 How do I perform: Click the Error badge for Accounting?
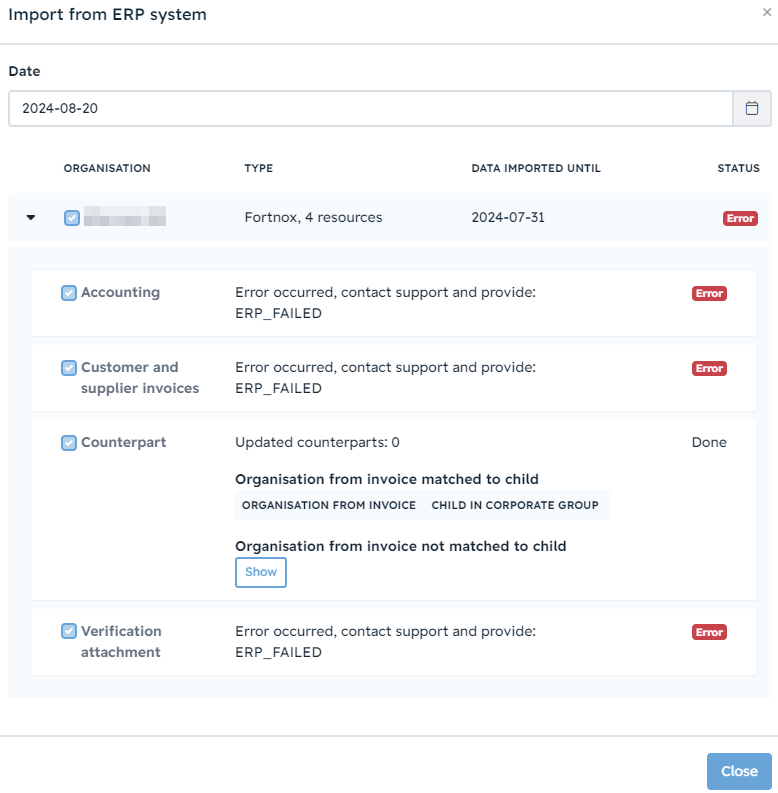pyautogui.click(x=709, y=293)
